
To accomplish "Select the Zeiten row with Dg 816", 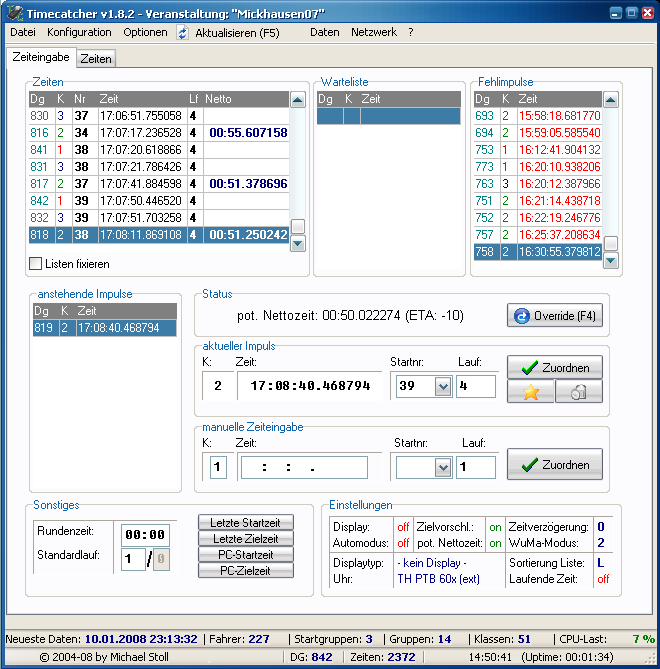I will (159, 133).
